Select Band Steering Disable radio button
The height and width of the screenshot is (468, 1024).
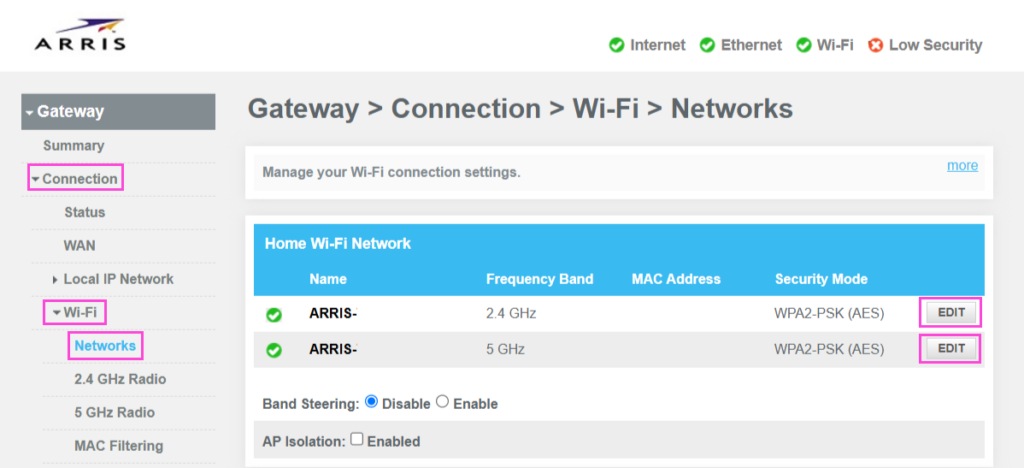tap(372, 403)
